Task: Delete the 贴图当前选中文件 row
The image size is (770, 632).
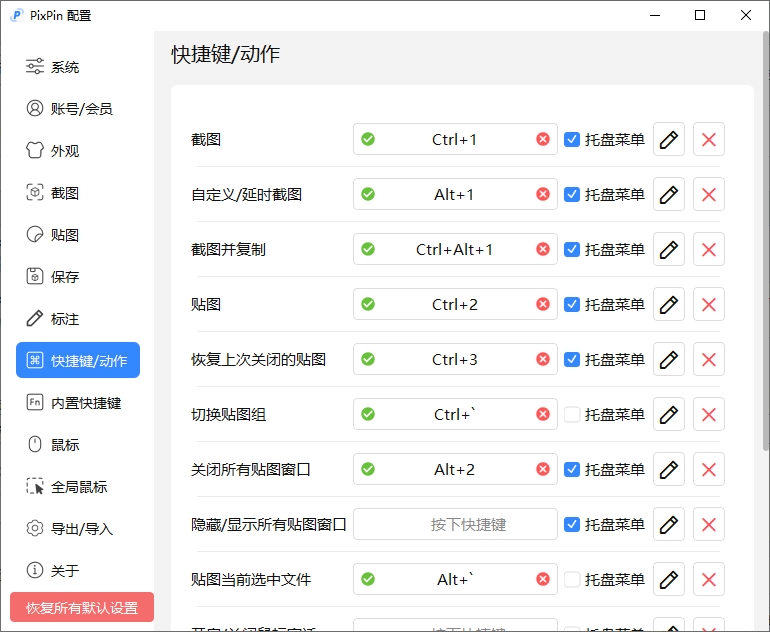Action: pyautogui.click(x=709, y=579)
